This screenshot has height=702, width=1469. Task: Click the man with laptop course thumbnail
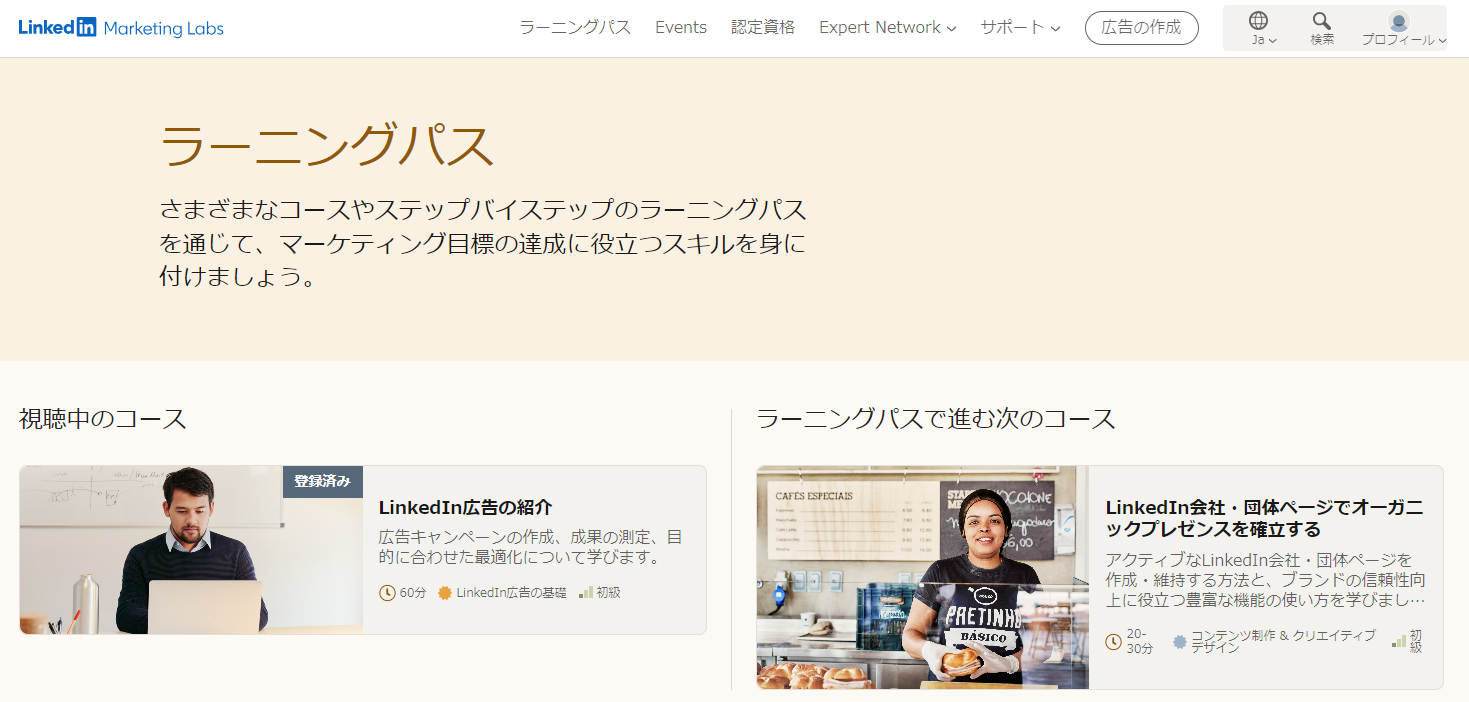[x=191, y=550]
